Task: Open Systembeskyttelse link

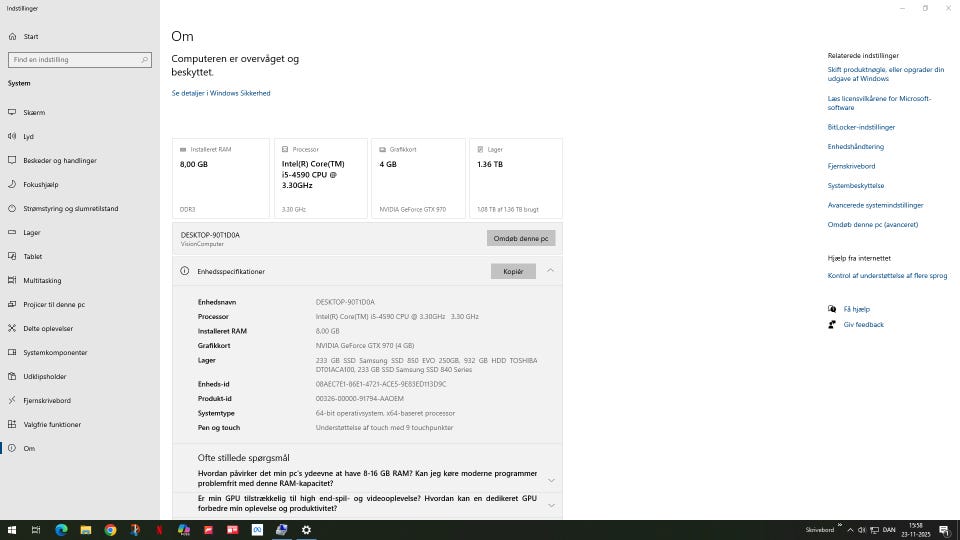Action: [x=856, y=186]
